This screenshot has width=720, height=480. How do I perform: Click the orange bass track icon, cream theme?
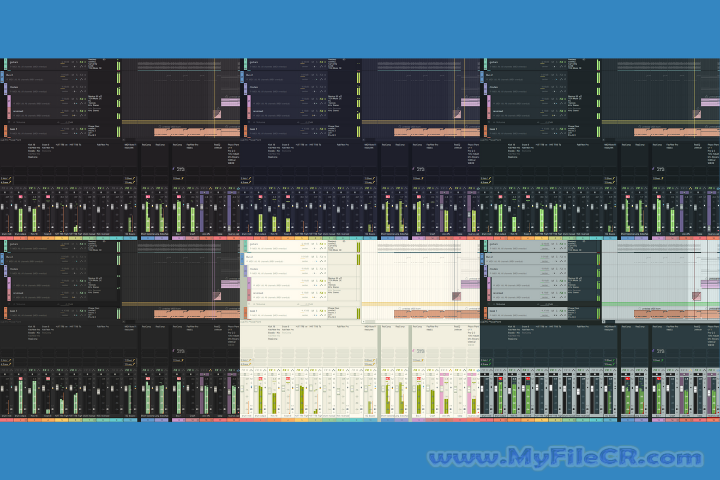(x=243, y=312)
